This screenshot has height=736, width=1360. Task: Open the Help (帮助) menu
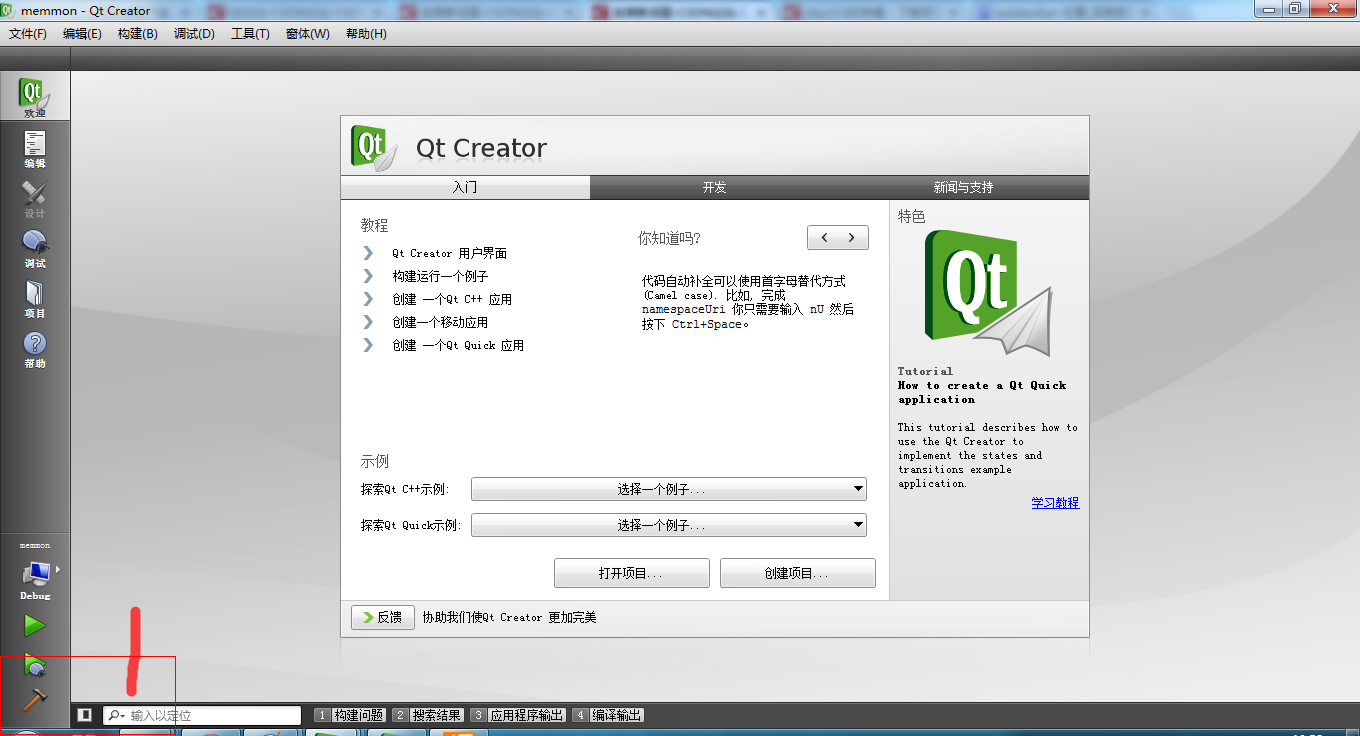coord(366,34)
